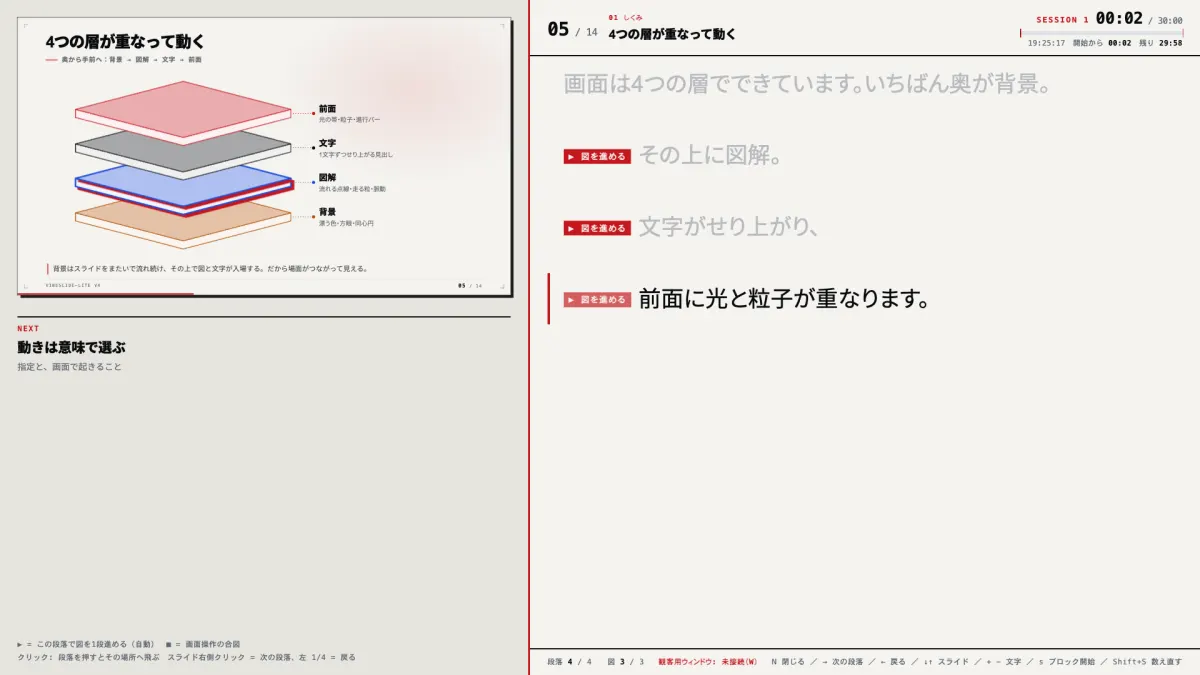The width and height of the screenshot is (1200, 675).
Task: Click the slide counter '05 / 14'
Action: 572,30
